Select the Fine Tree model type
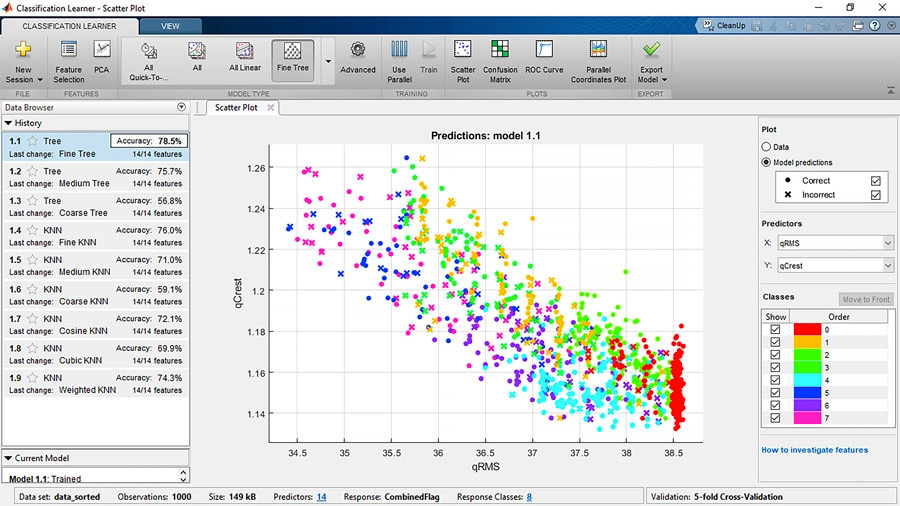The height and width of the screenshot is (506, 900). (292, 58)
